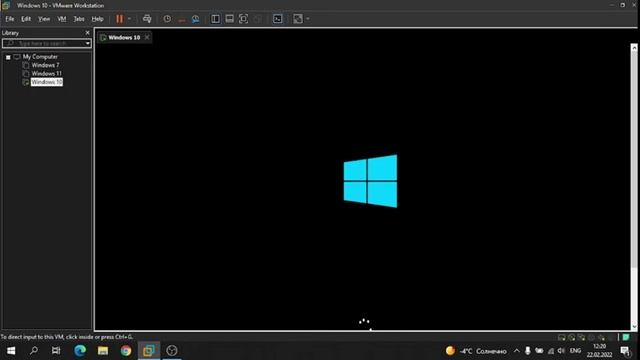Open File Explorer from the taskbar

(103, 351)
